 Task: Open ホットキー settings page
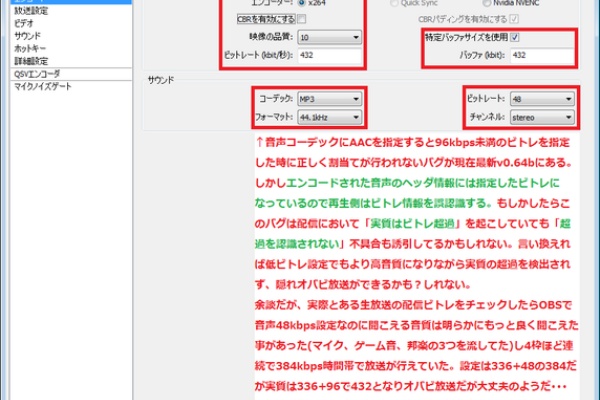[30, 49]
